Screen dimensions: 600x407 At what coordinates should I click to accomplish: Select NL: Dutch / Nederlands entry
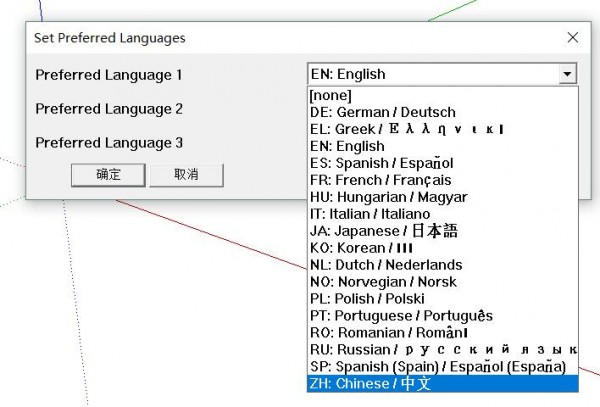pyautogui.click(x=386, y=265)
